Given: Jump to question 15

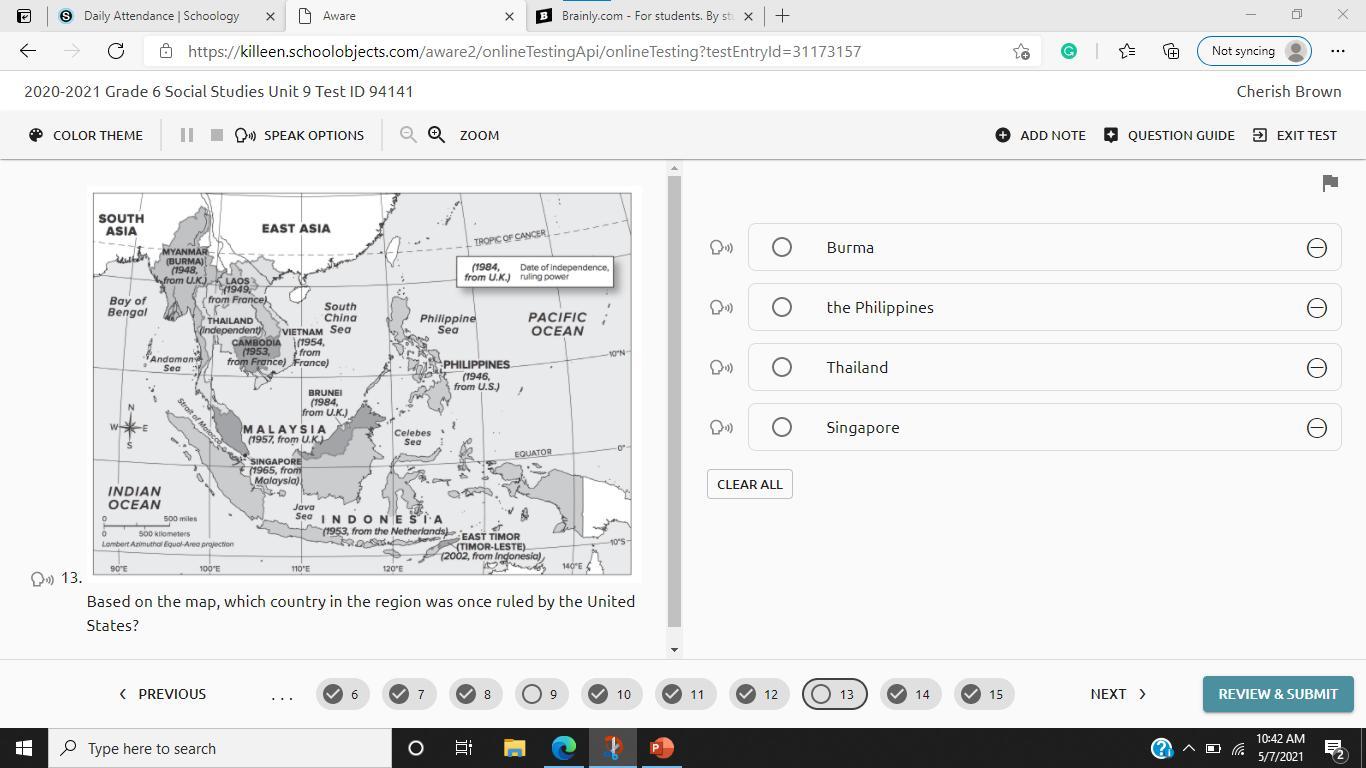Looking at the screenshot, I should 984,694.
